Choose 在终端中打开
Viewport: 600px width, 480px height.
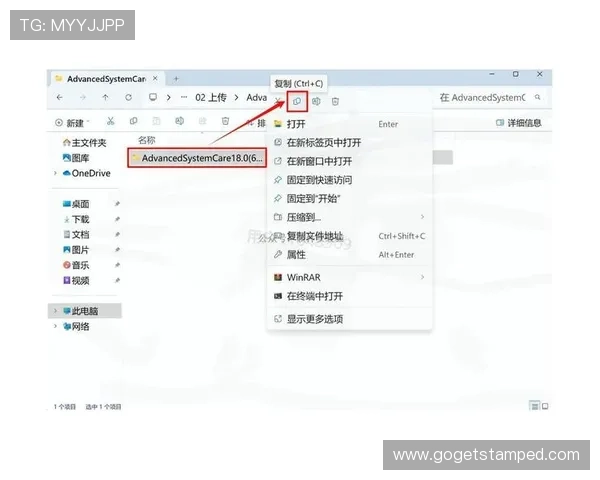[350, 296]
